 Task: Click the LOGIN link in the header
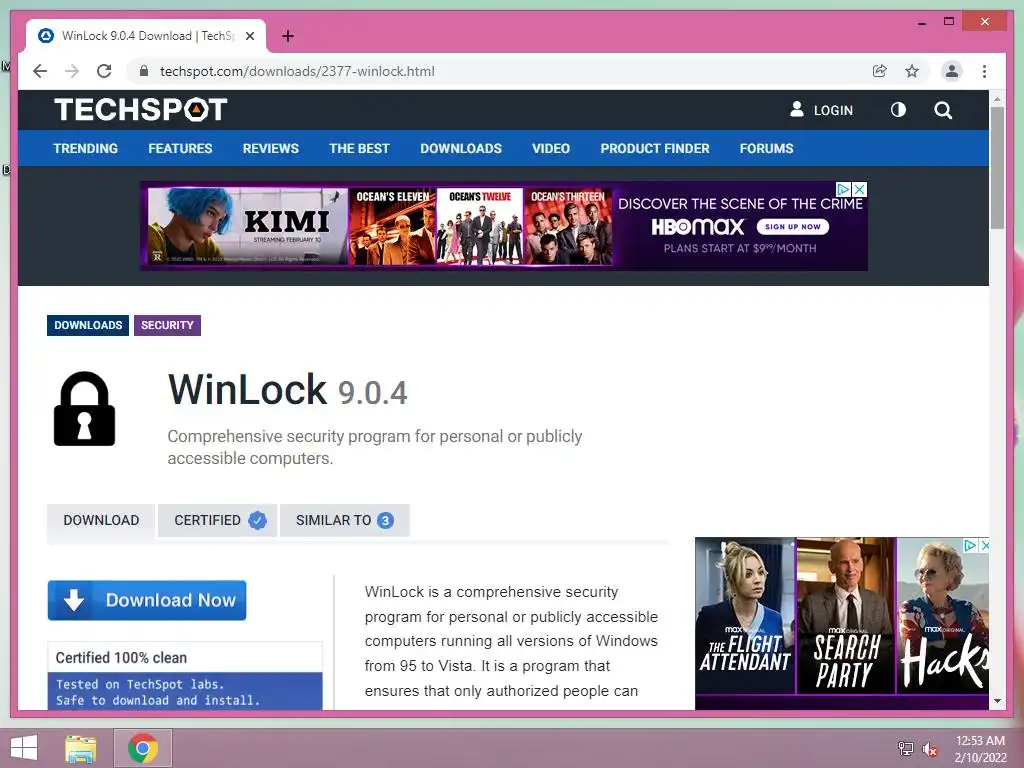[822, 110]
